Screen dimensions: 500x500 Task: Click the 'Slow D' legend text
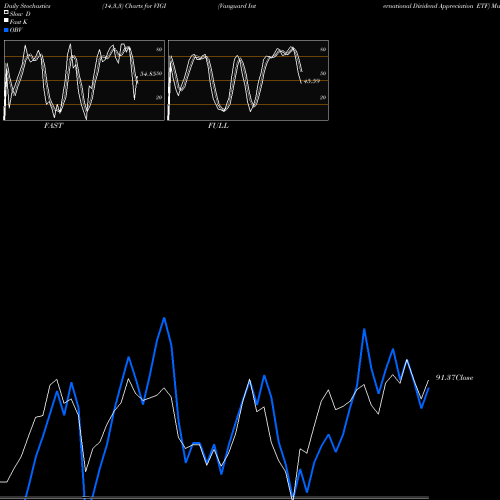[x=20, y=14]
